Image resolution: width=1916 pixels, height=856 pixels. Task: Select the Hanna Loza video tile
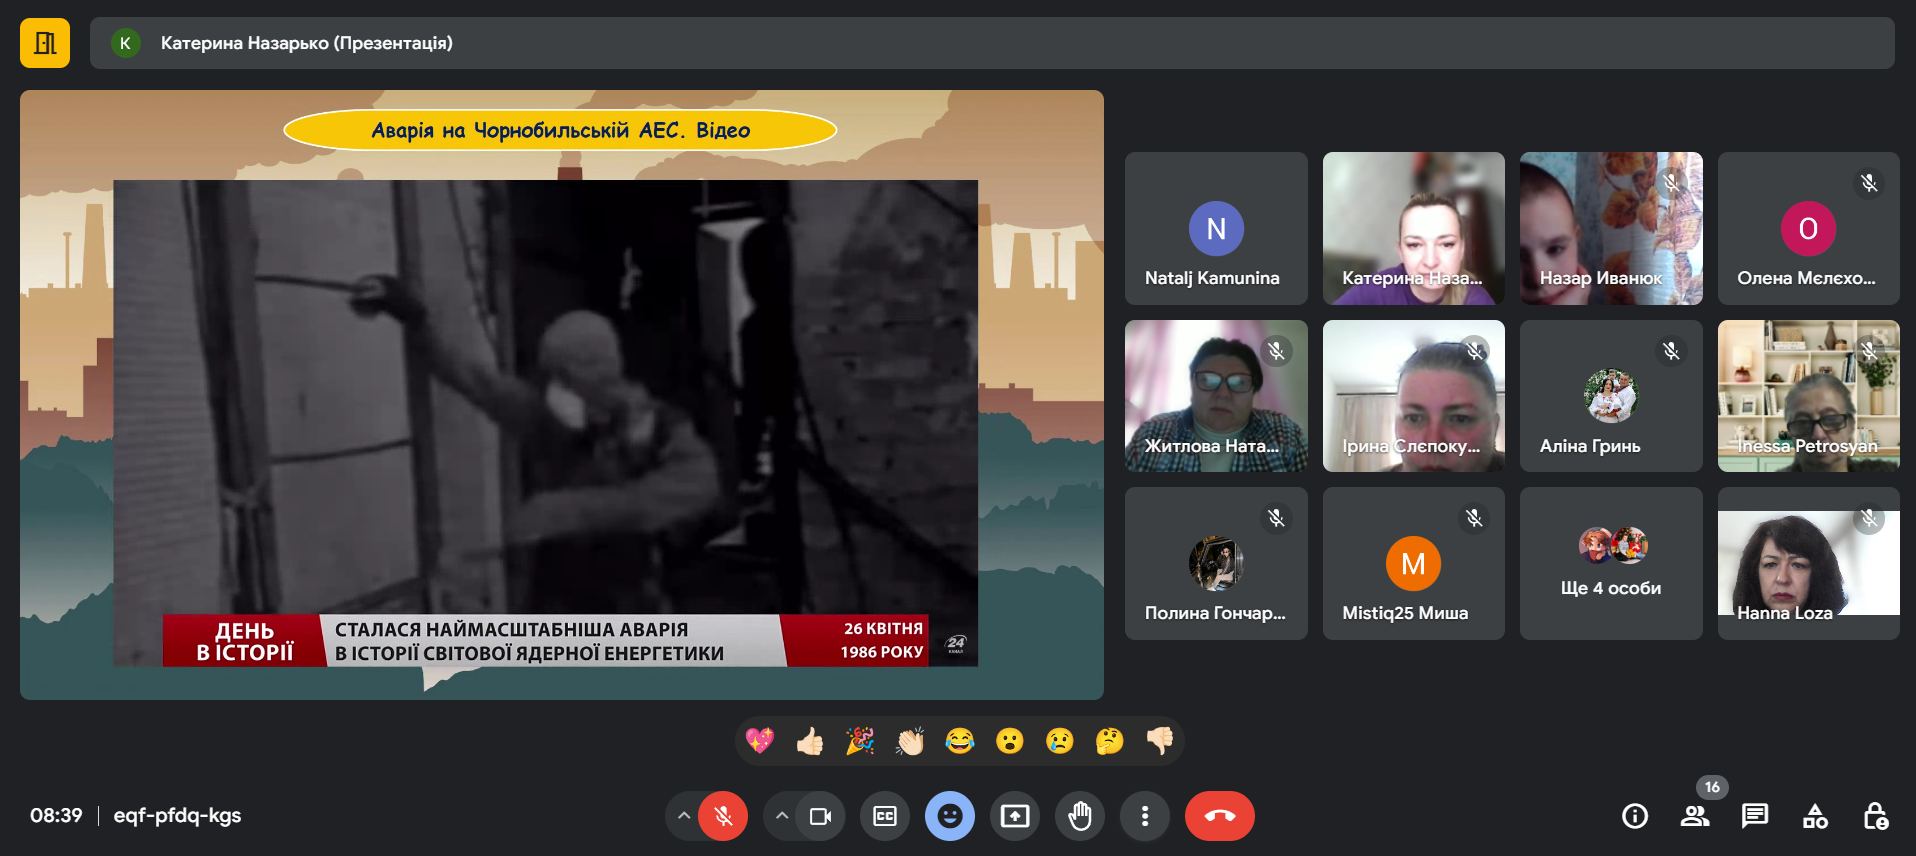(1808, 563)
